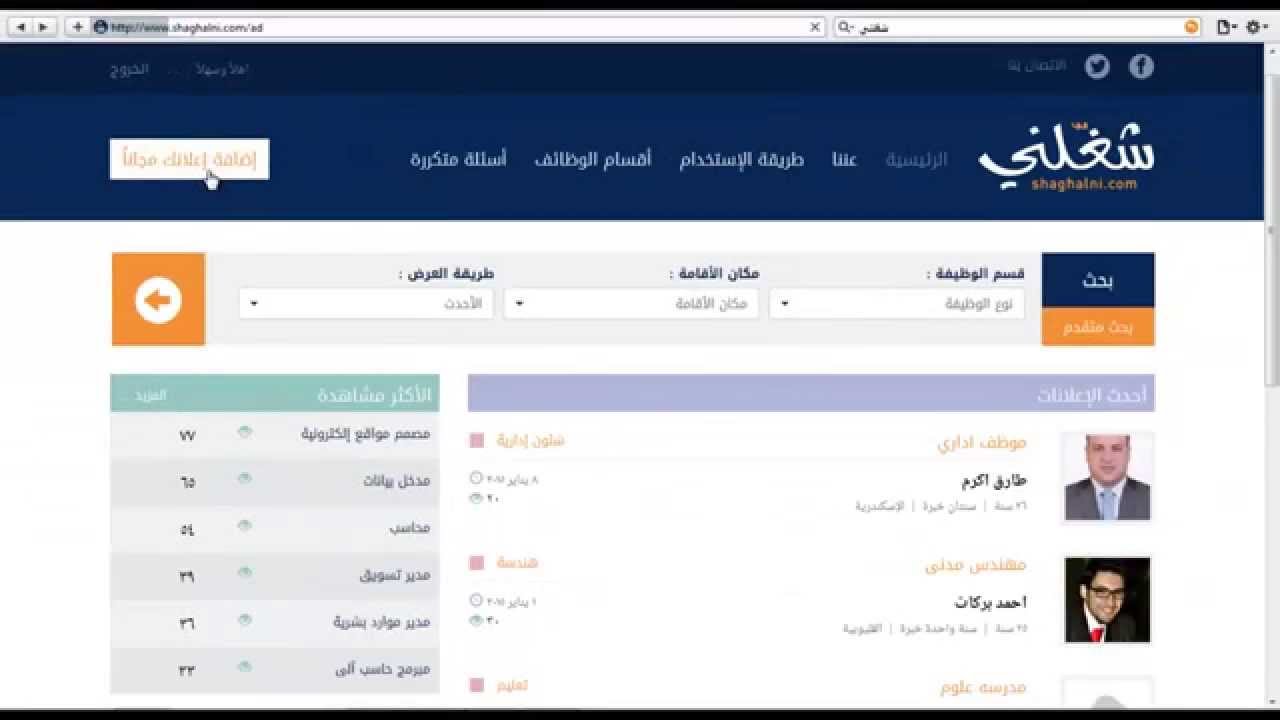This screenshot has height=720, width=1280.
Task: Click the eye icon in the مدير تسويق row
Action: 245,573
